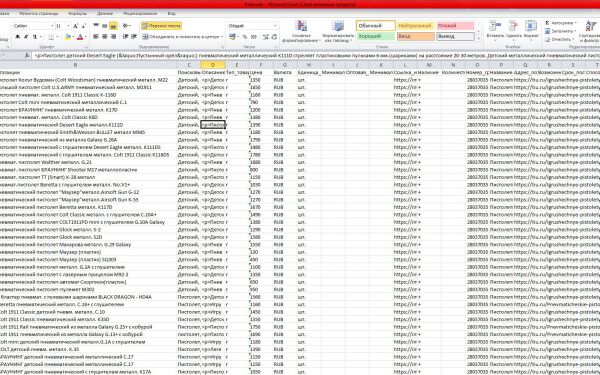
Task: Apply Обычный cell style
Action: [376, 26]
